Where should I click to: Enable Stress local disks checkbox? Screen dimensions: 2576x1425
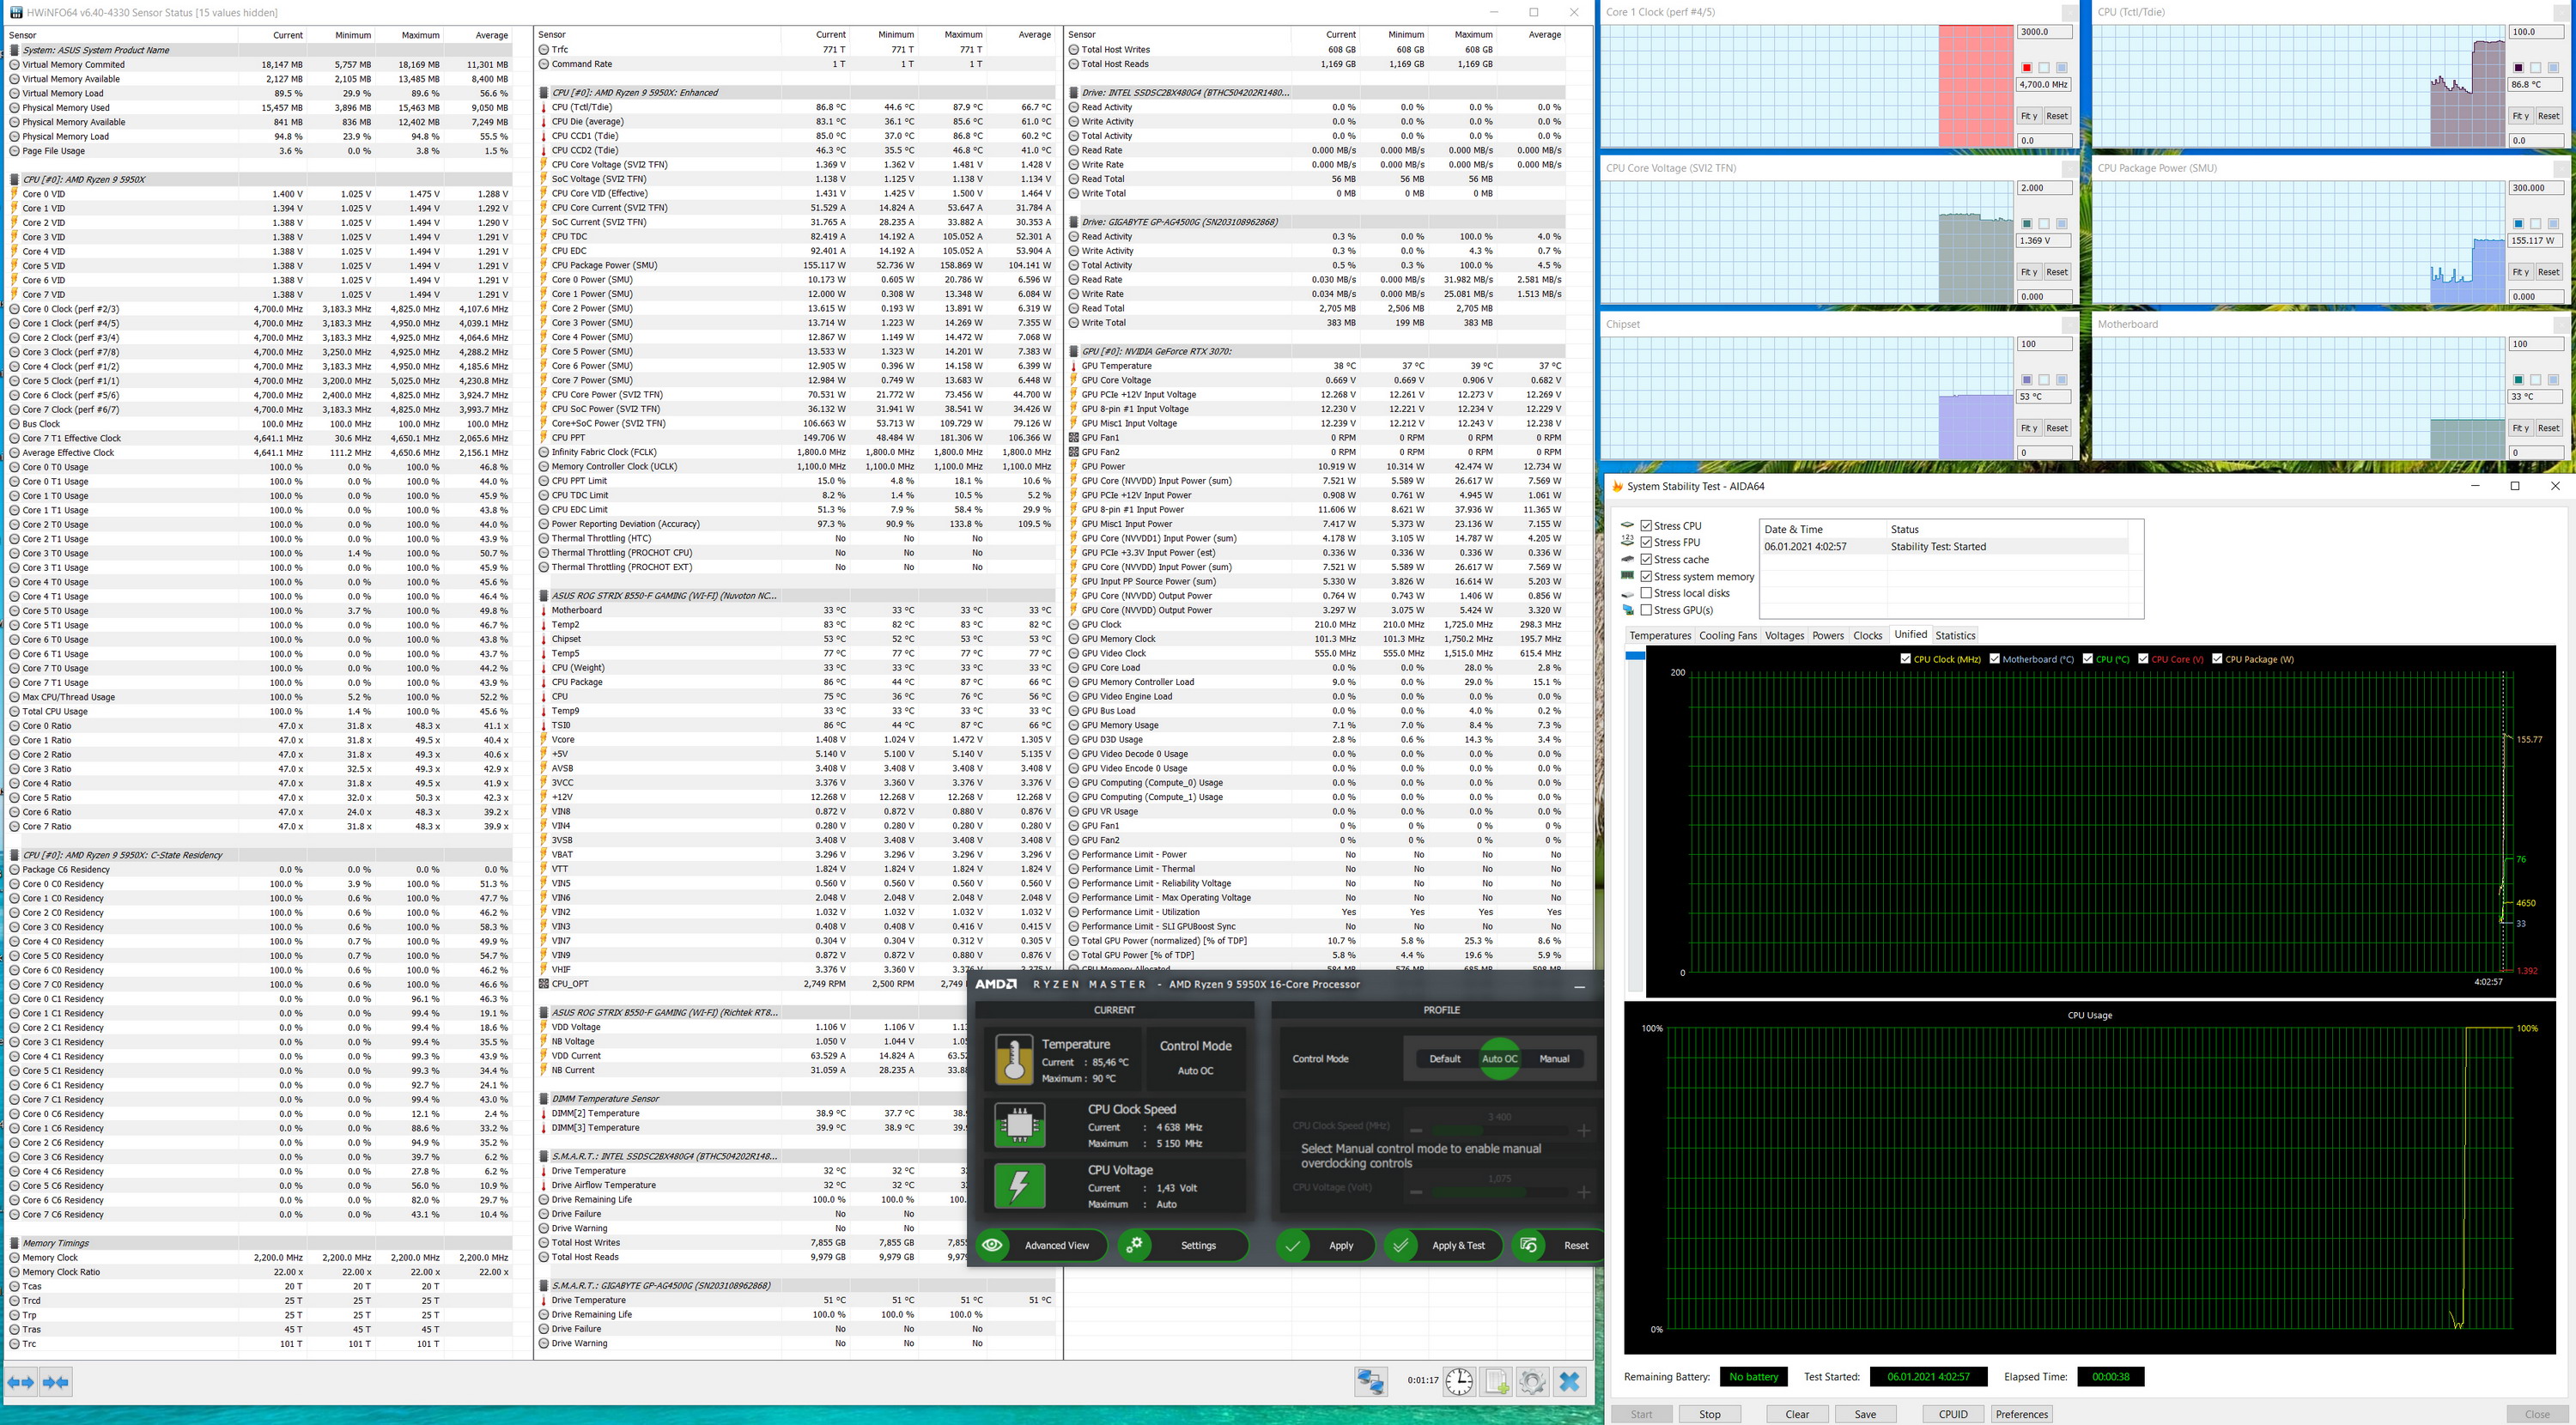pyautogui.click(x=1646, y=593)
